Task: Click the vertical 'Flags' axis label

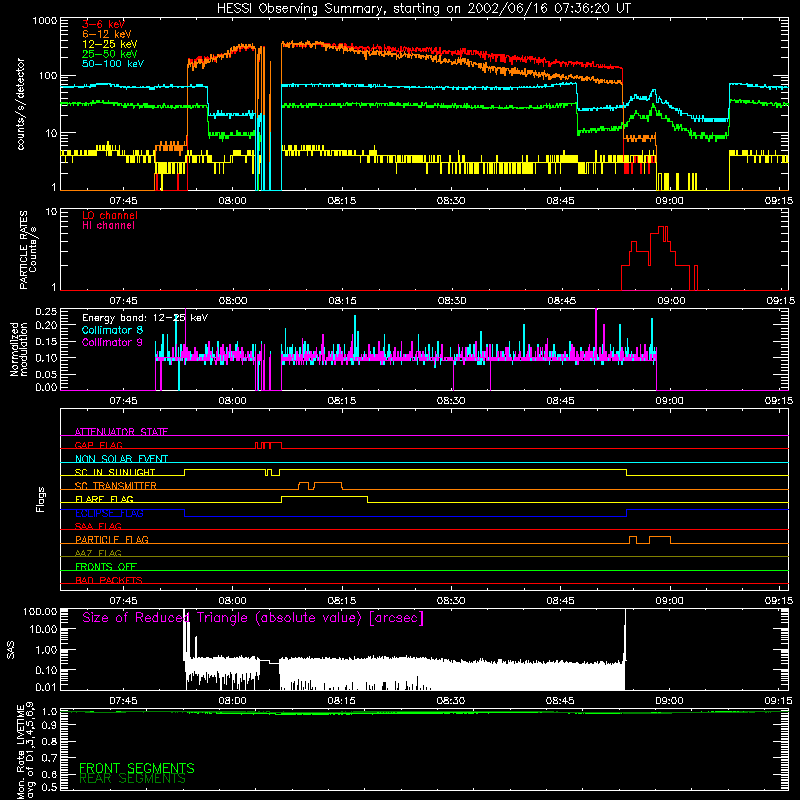Action: (x=41, y=499)
